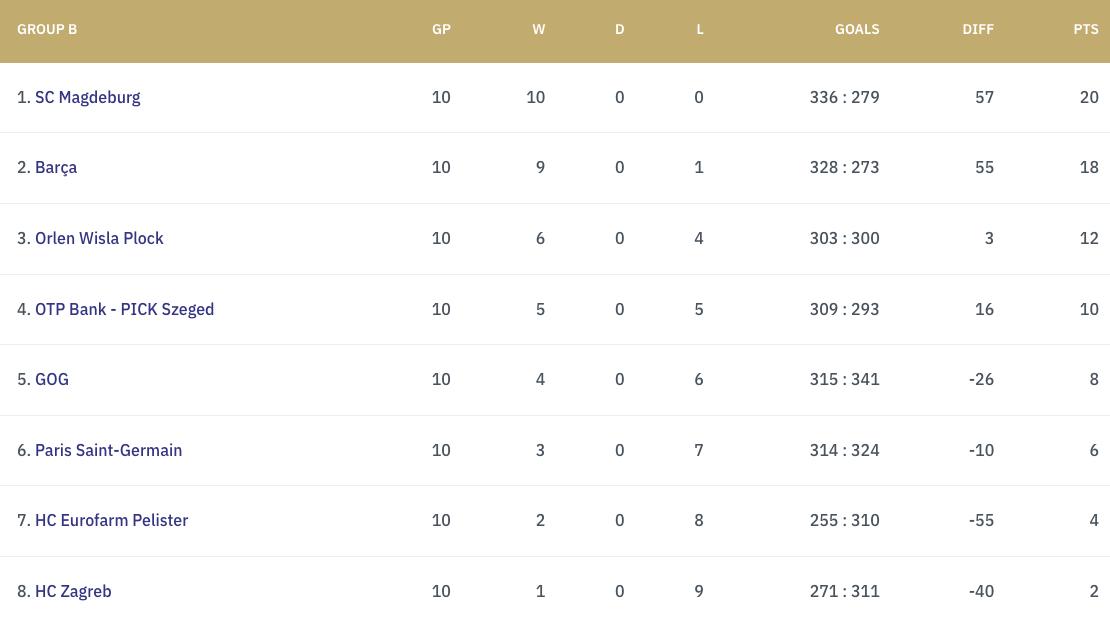
Task: Click the L column header
Action: 700,29
